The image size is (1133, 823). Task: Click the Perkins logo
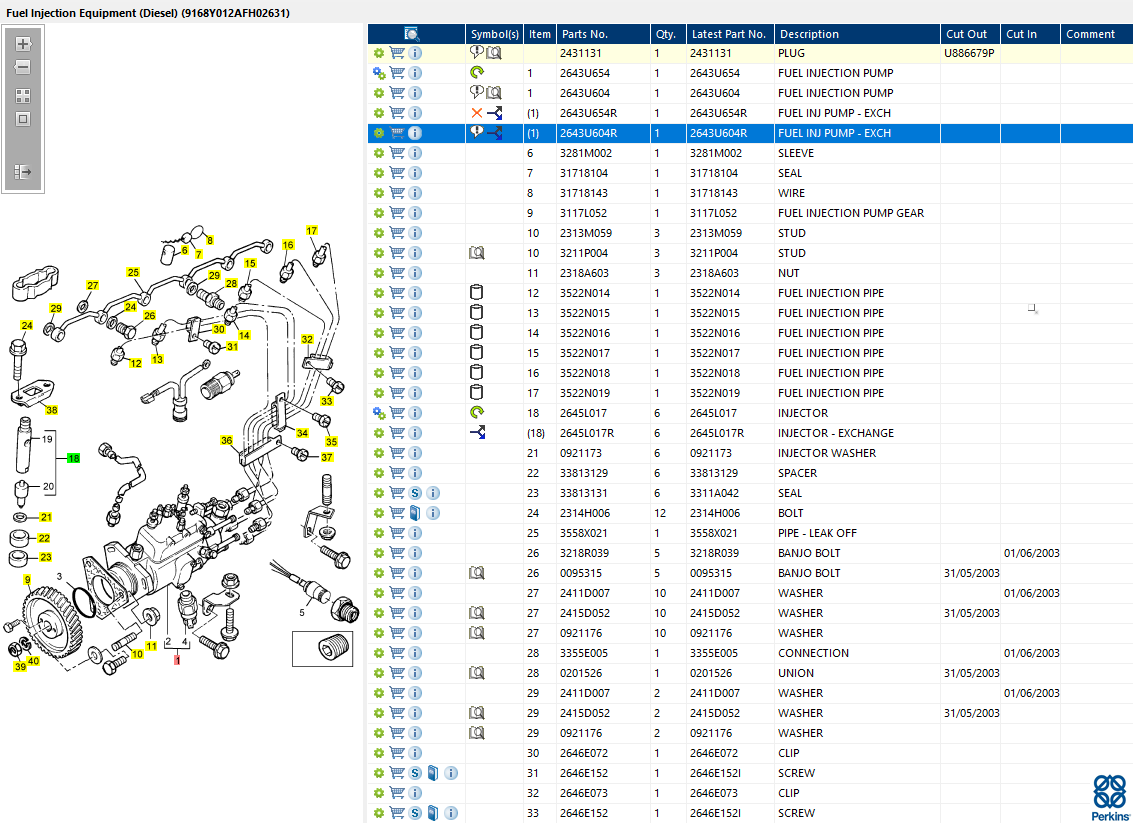tap(1110, 798)
